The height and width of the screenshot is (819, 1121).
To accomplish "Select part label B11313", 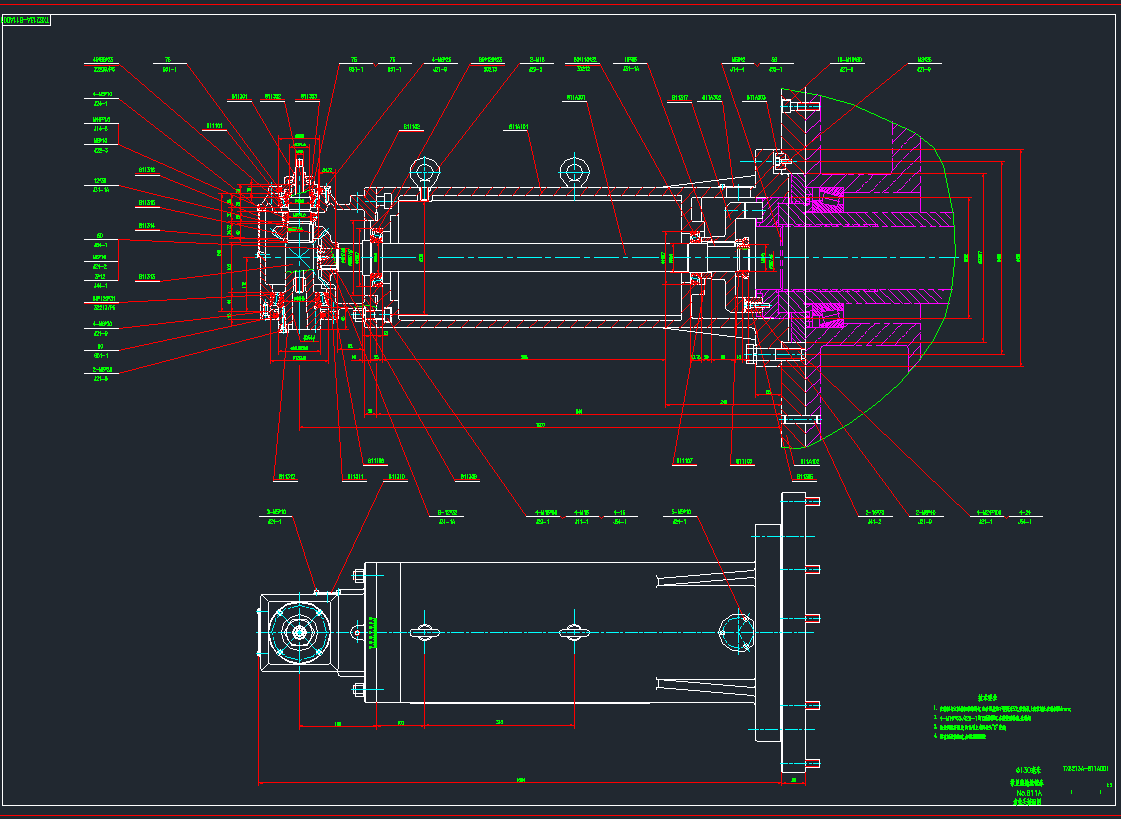I will [147, 277].
